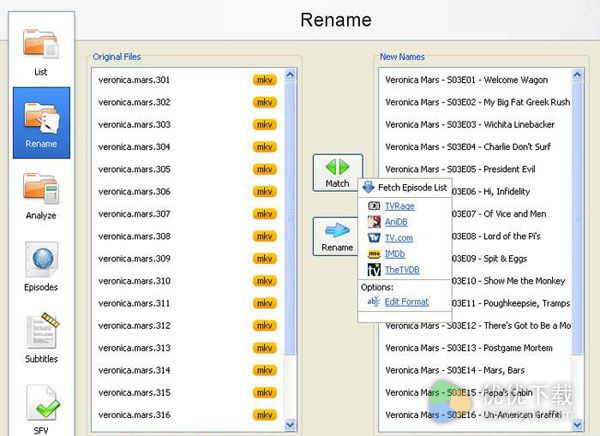Open the Episodes panel globe icon
Viewport: 600px width, 436px height.
point(42,259)
